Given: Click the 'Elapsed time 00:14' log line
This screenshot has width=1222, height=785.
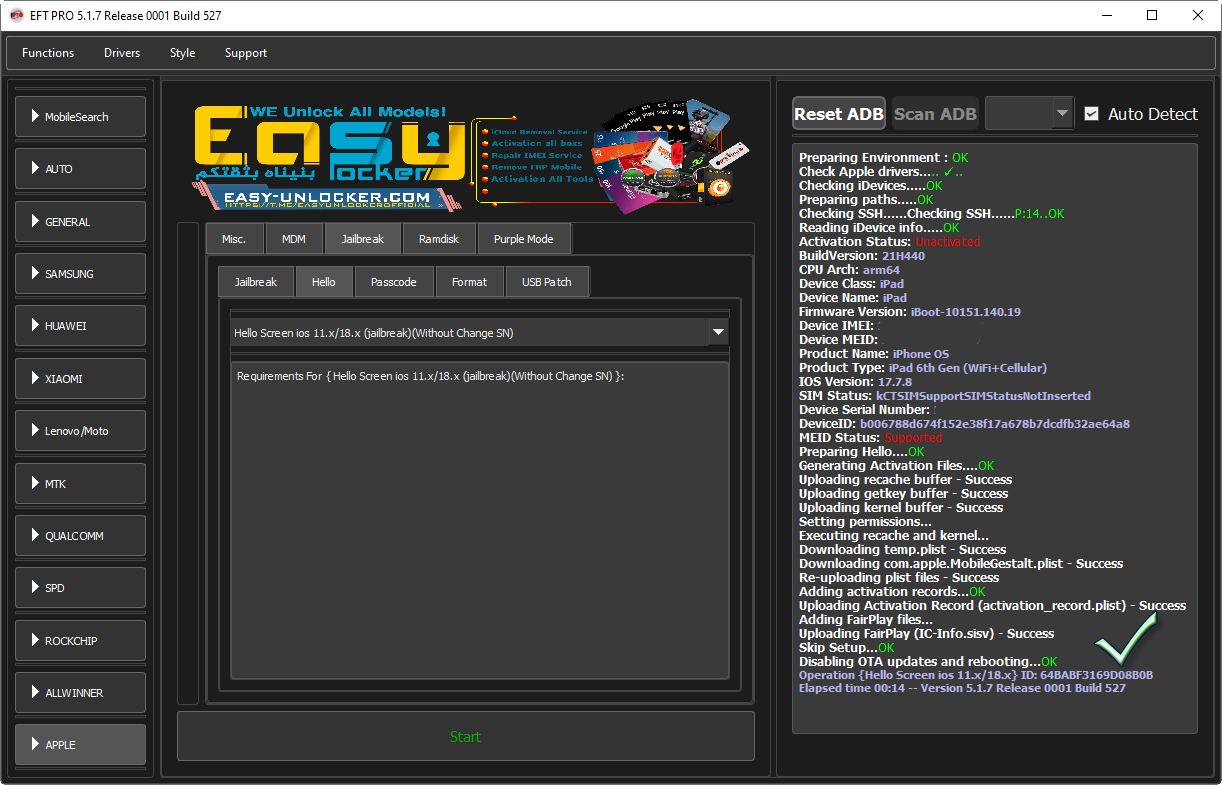Looking at the screenshot, I should (x=962, y=688).
